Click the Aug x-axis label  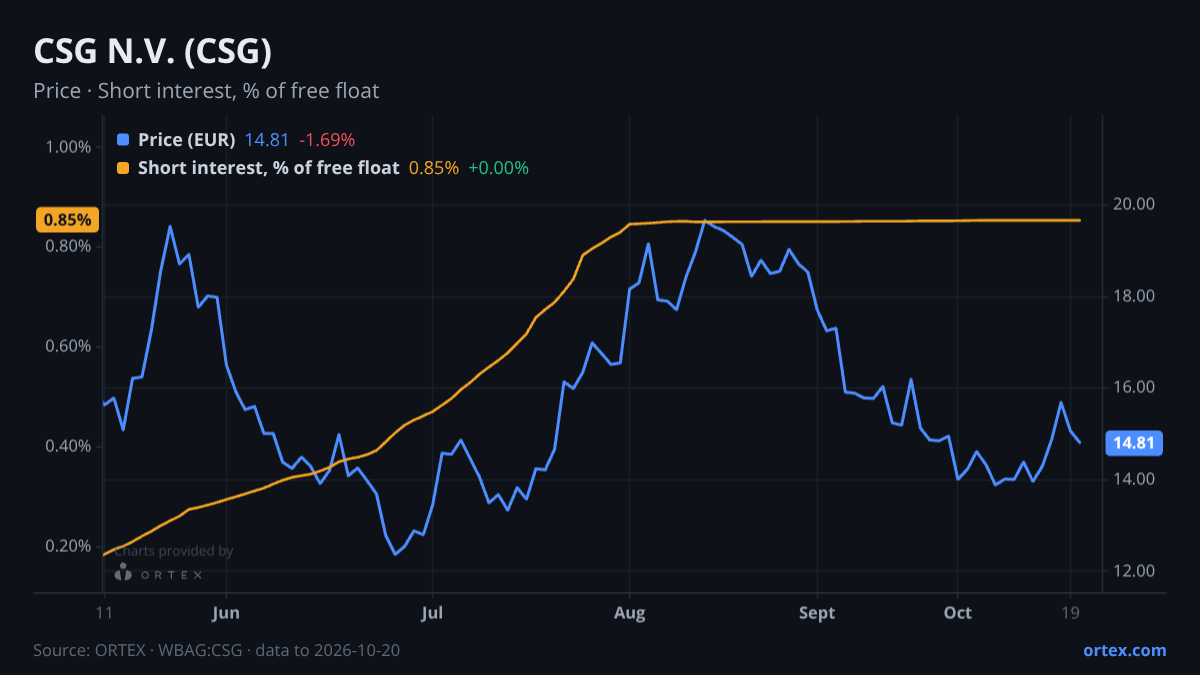629,613
